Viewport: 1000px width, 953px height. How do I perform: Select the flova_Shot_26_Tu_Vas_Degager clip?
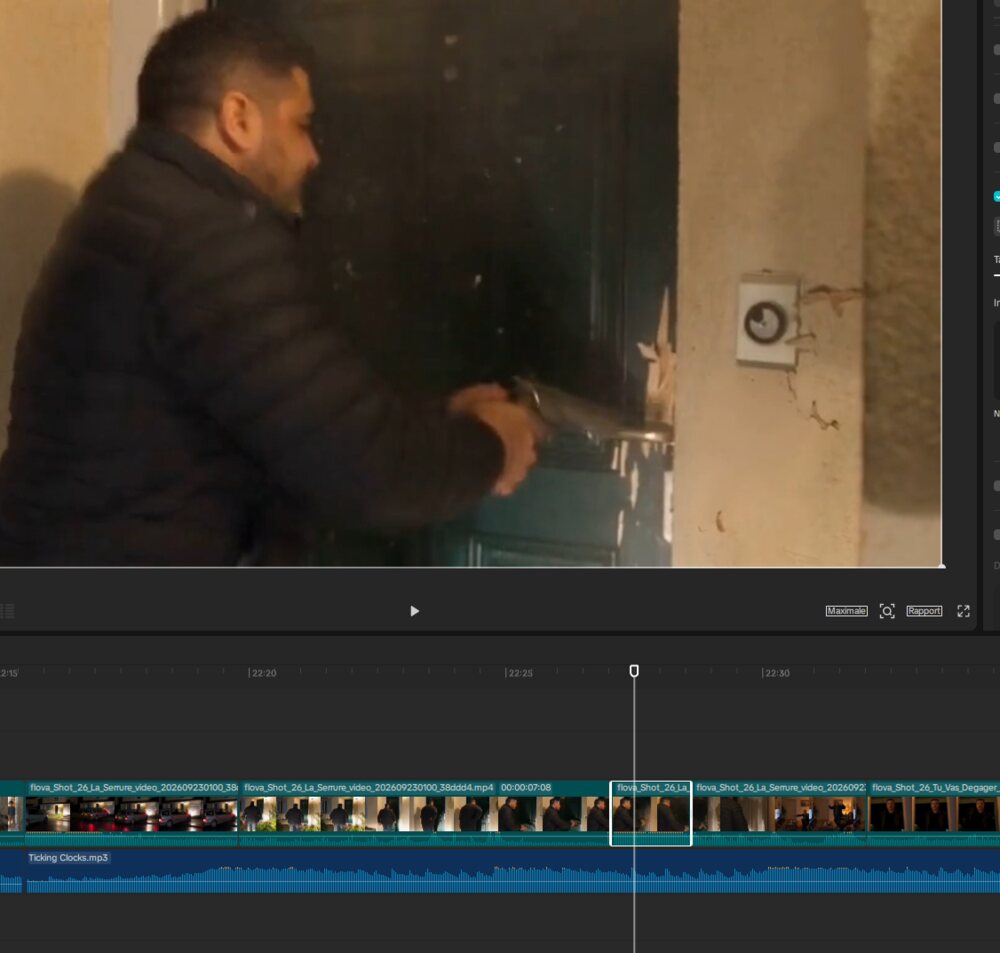(934, 813)
